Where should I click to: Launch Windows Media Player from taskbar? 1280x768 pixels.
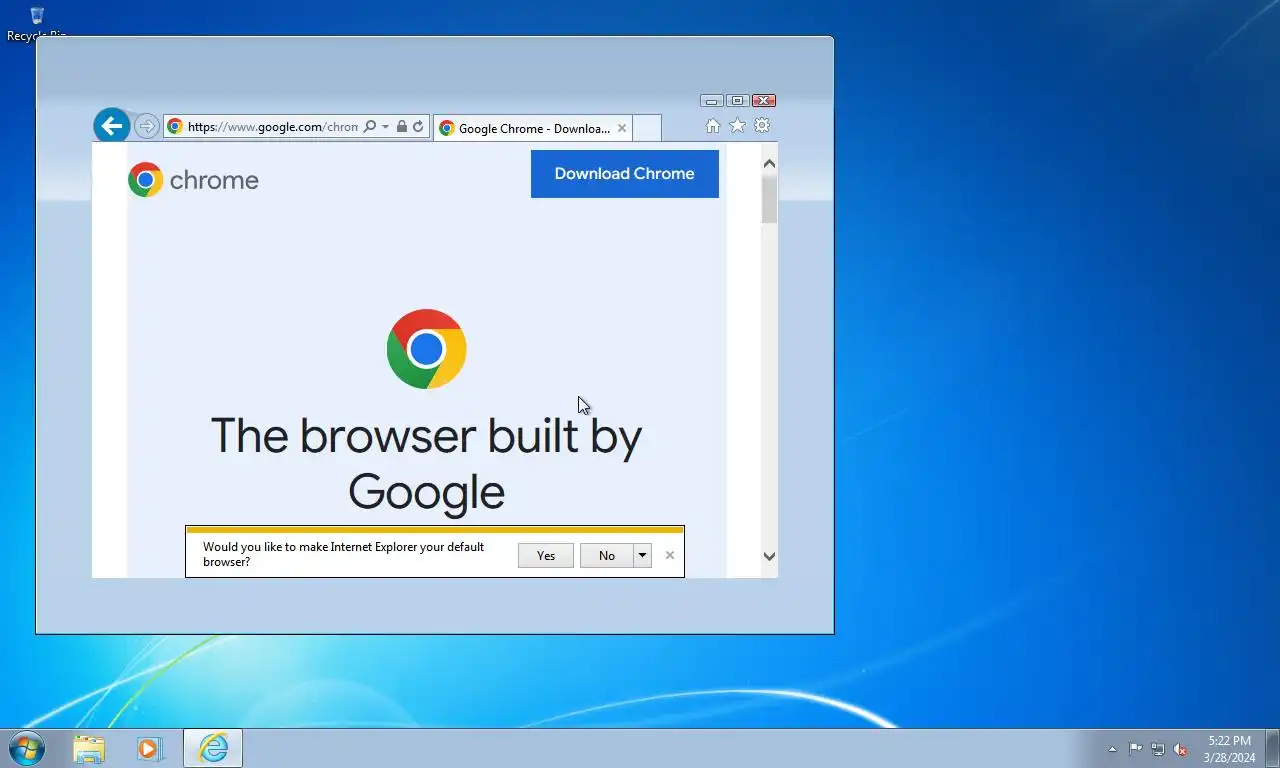point(150,748)
